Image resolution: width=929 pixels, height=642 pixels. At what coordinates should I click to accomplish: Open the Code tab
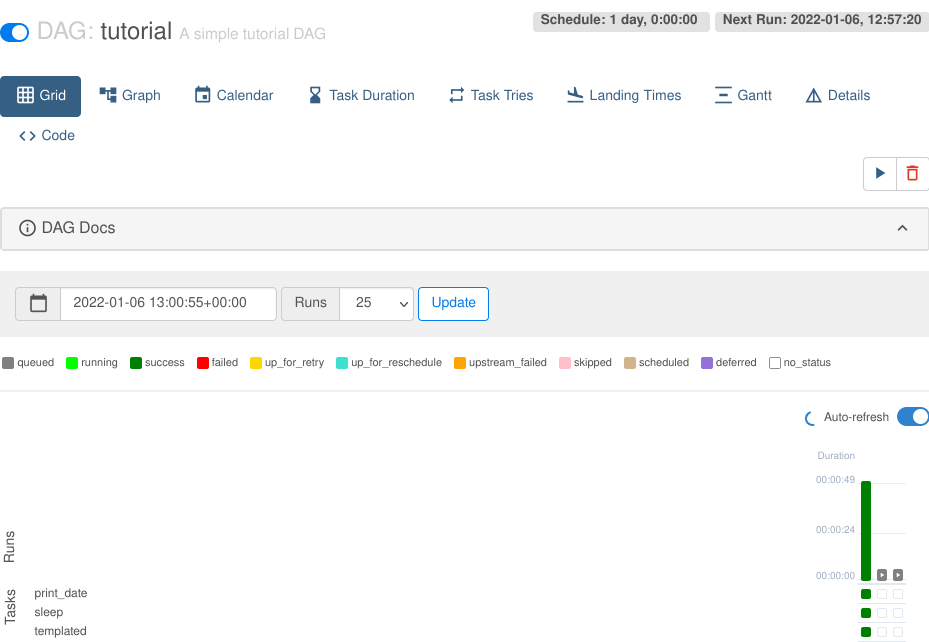pyautogui.click(x=47, y=136)
